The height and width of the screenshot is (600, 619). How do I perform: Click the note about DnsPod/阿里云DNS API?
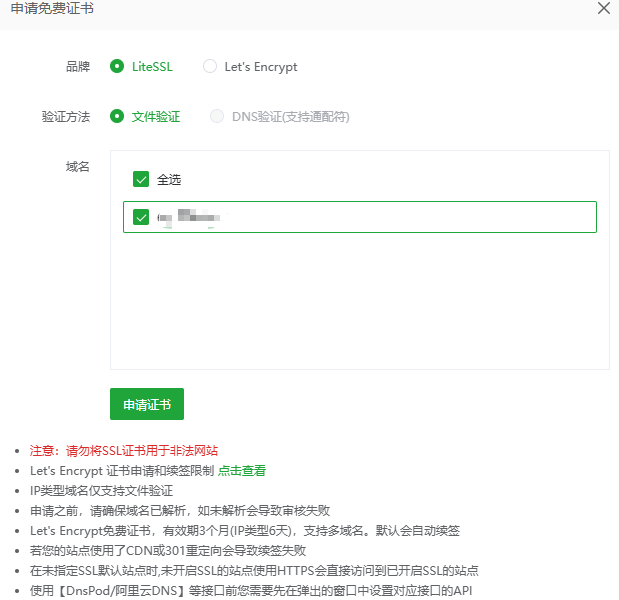click(251, 591)
